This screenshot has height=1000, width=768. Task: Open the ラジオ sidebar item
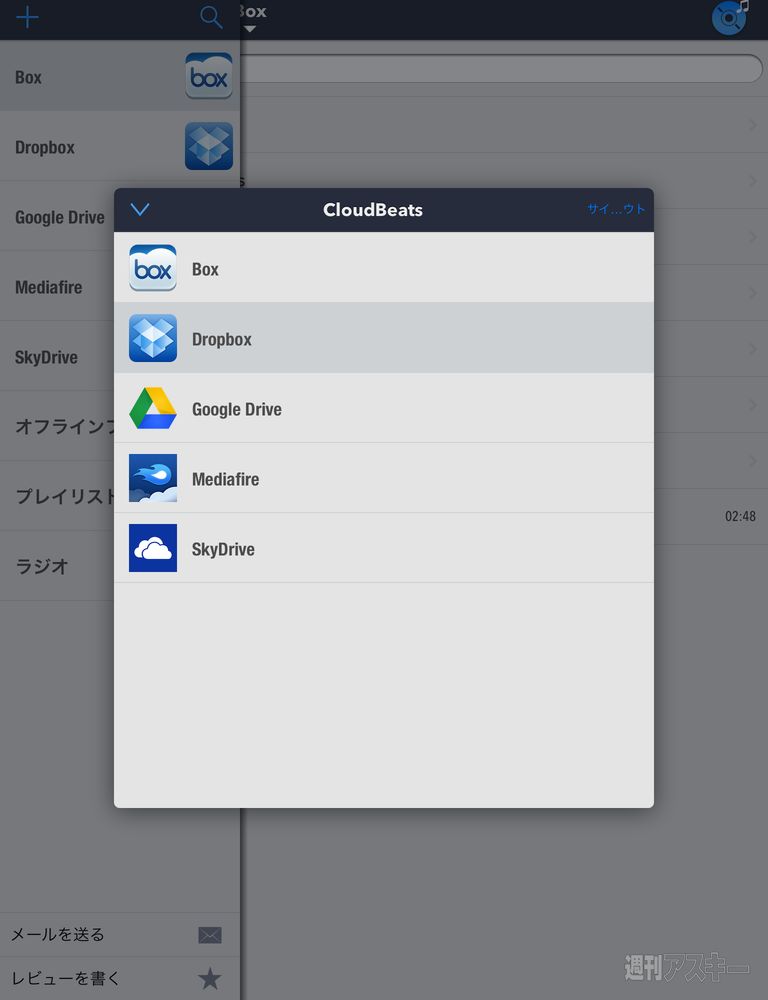coord(57,566)
